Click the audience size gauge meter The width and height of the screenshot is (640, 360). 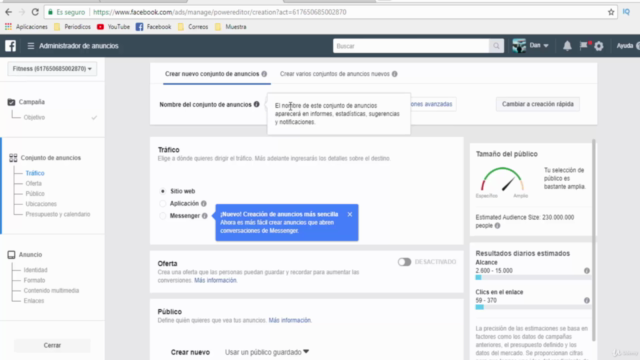click(x=502, y=180)
